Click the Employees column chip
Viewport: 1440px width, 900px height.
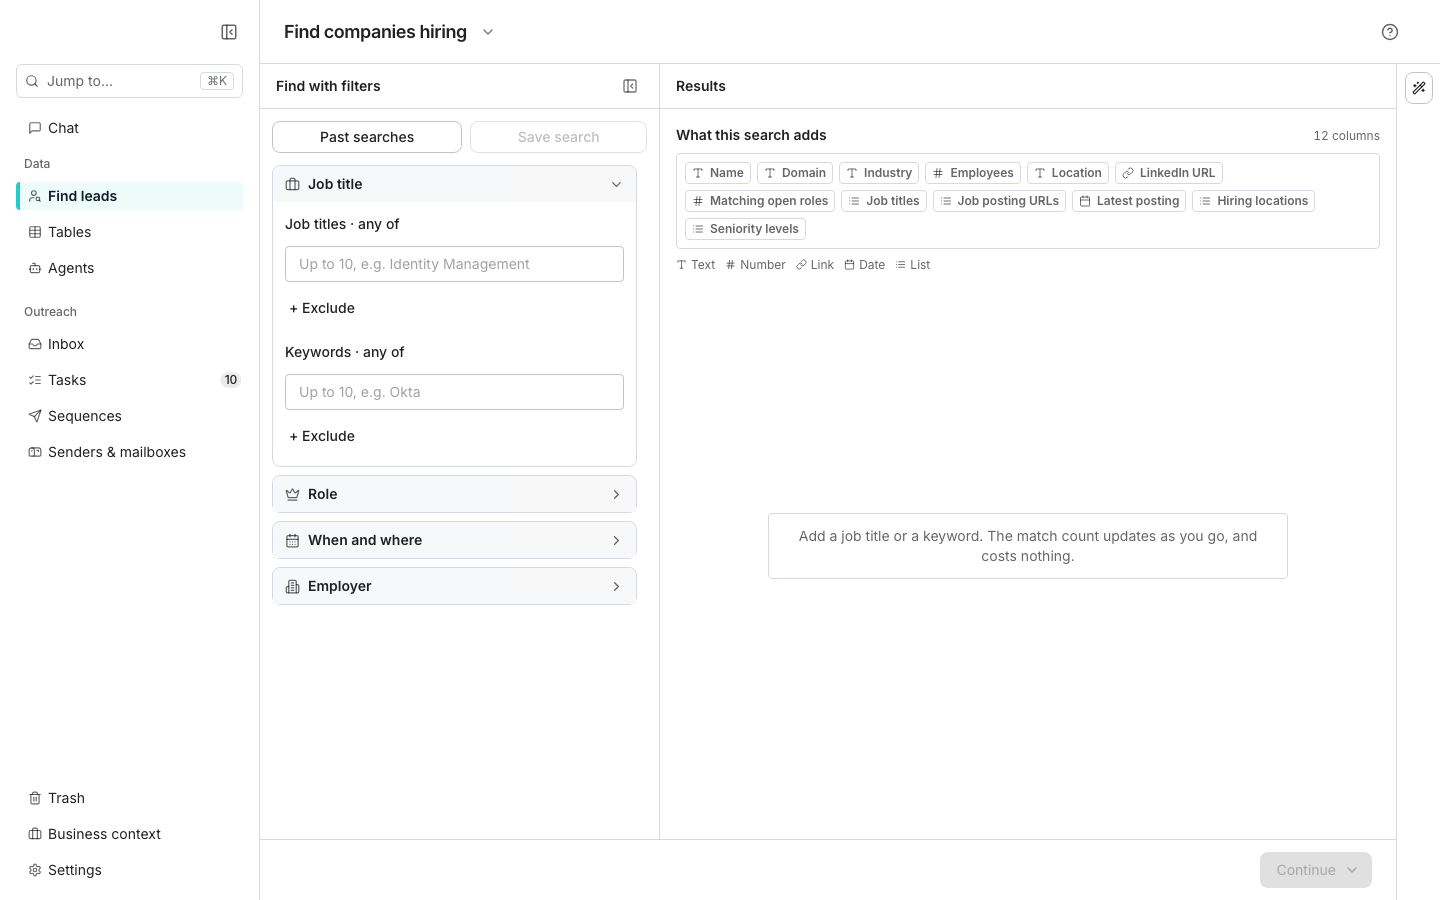point(973,173)
